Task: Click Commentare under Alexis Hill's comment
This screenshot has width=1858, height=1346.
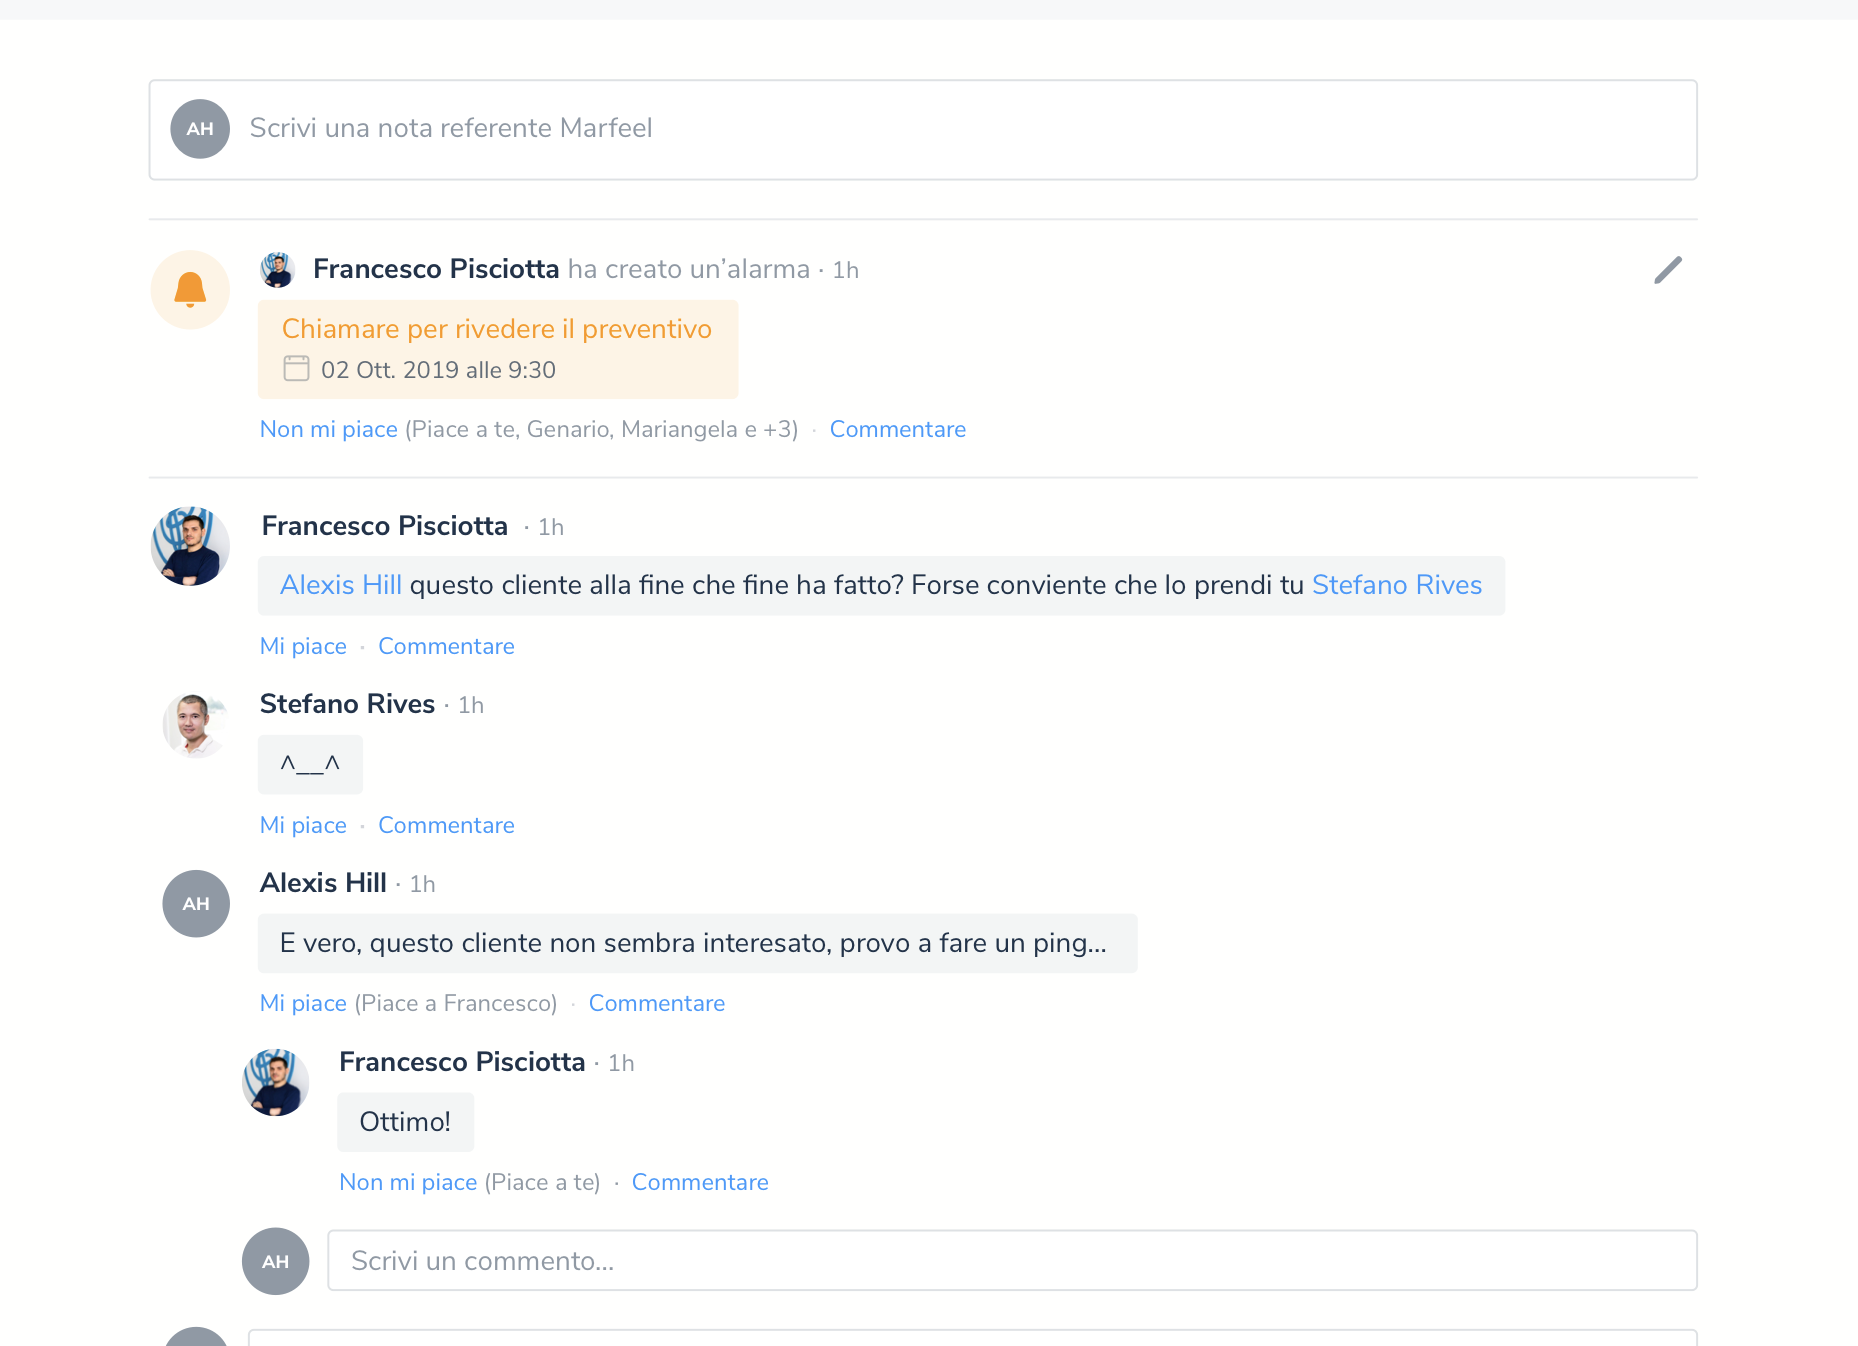Action: [656, 1003]
